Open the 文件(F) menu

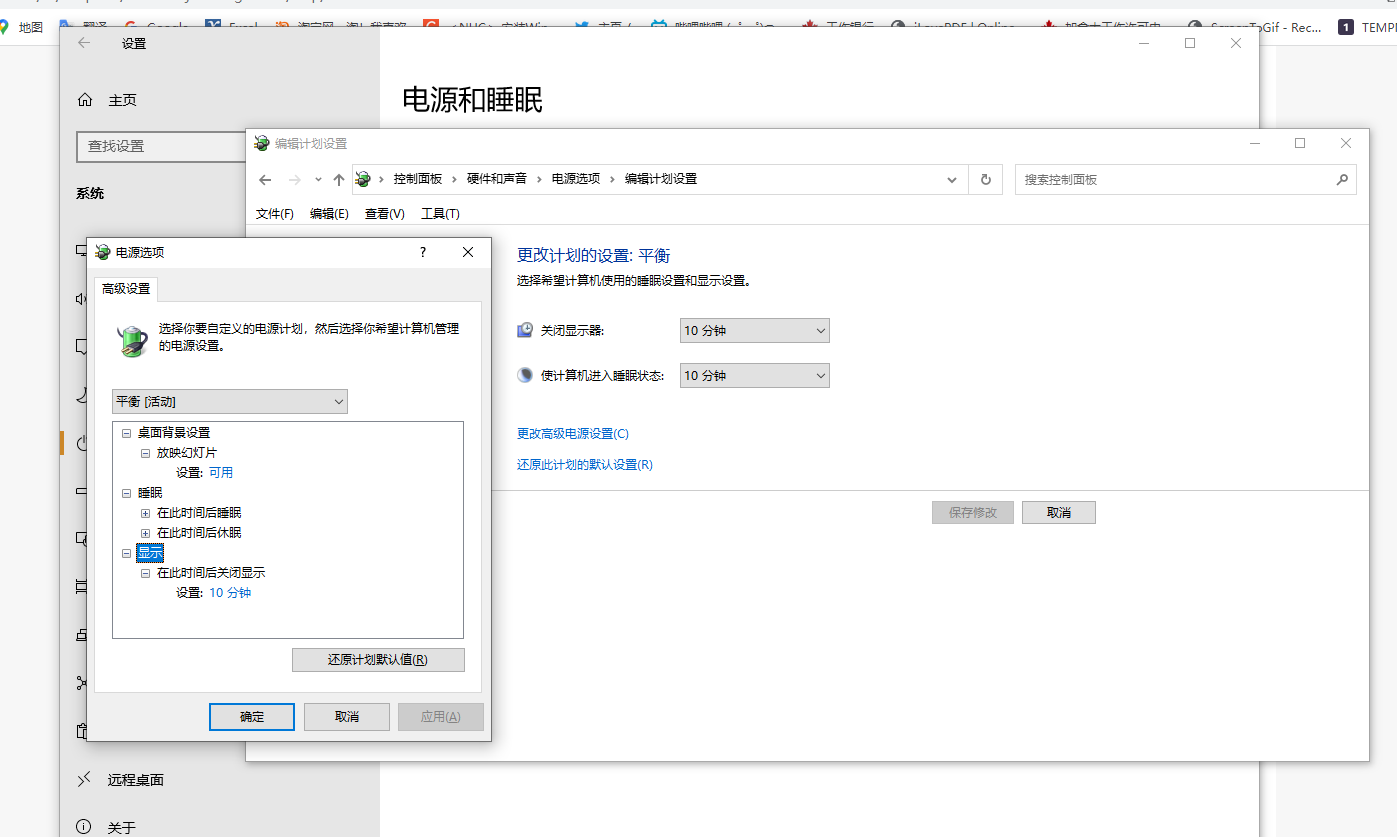[274, 214]
